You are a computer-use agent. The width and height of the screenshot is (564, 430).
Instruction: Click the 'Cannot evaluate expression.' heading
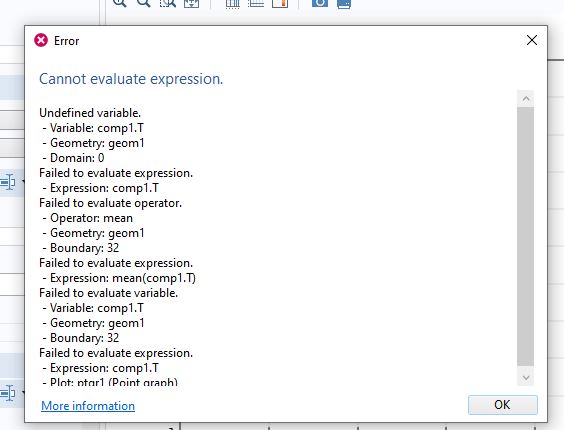click(131, 79)
